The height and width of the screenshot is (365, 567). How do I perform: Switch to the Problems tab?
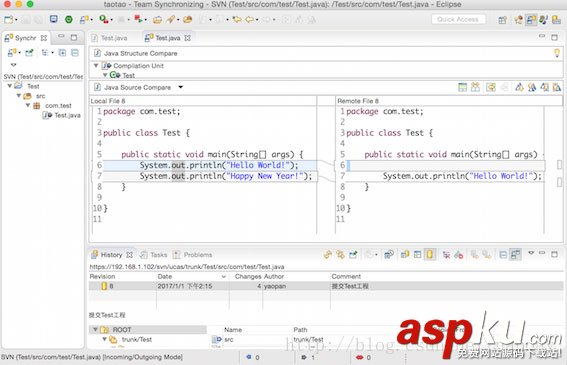point(193,255)
